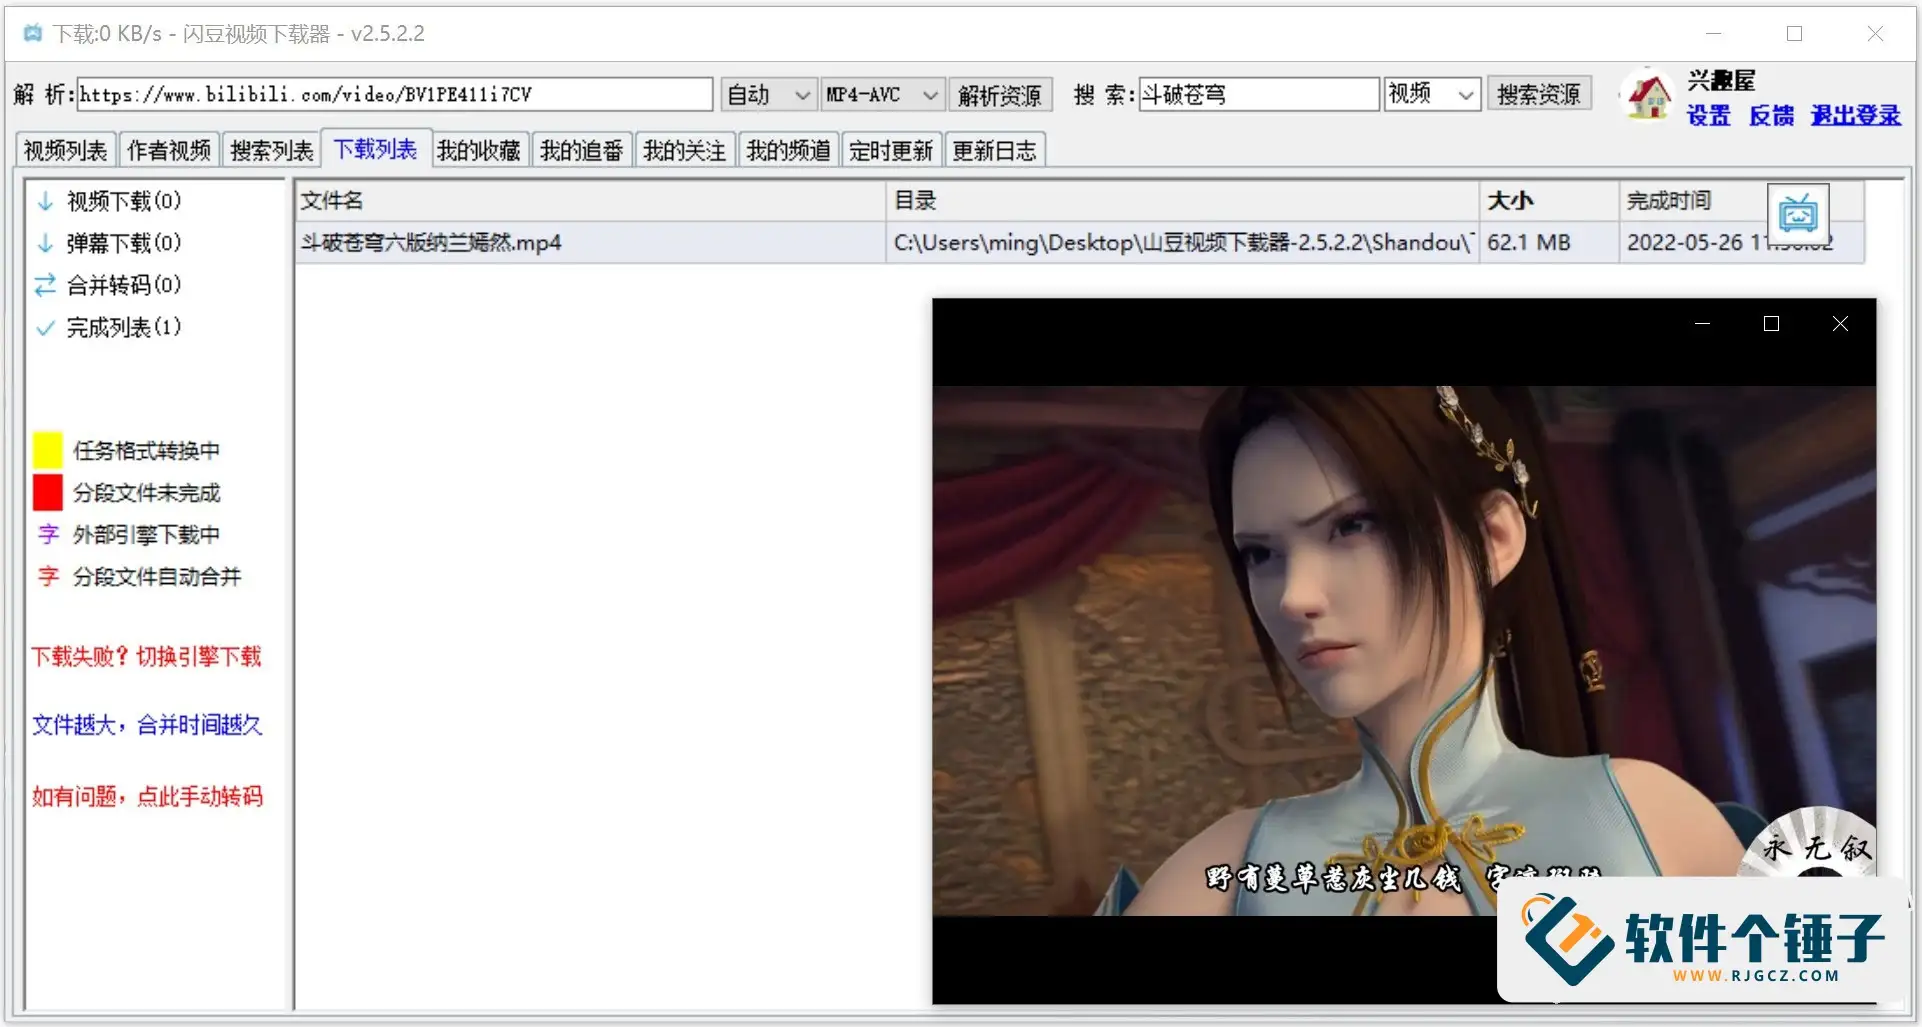Open the 更新日志 tab
The height and width of the screenshot is (1027, 1922).
(x=993, y=151)
